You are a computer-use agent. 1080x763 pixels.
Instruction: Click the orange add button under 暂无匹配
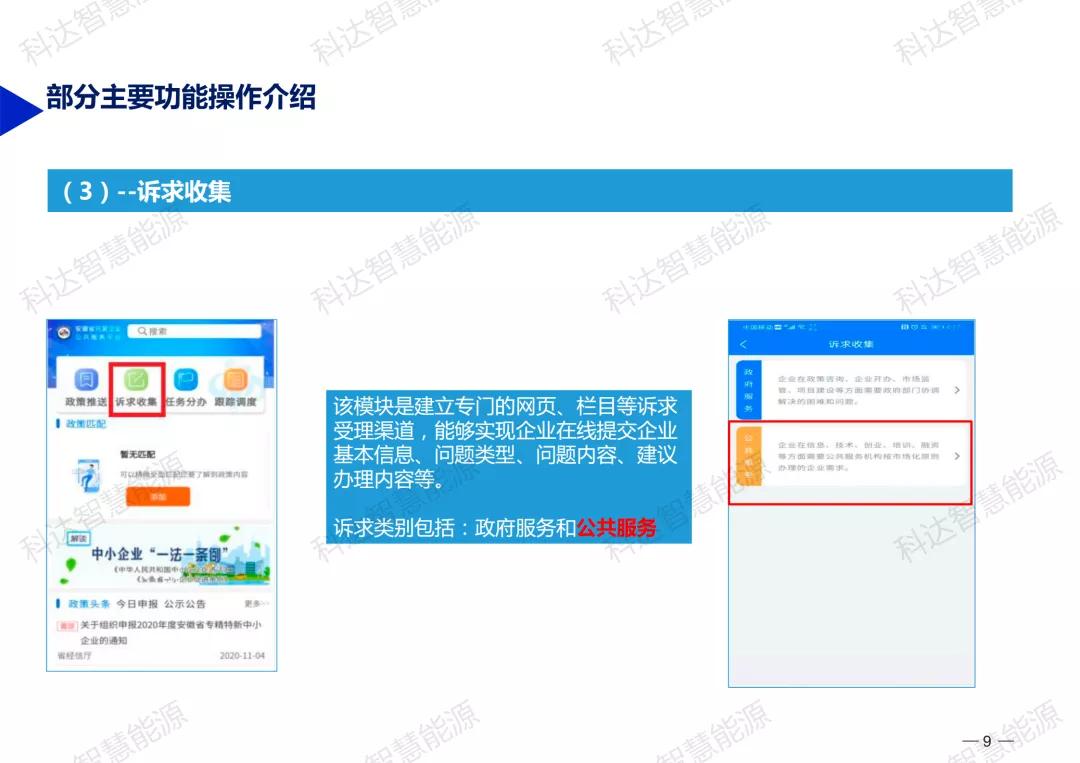click(x=158, y=497)
